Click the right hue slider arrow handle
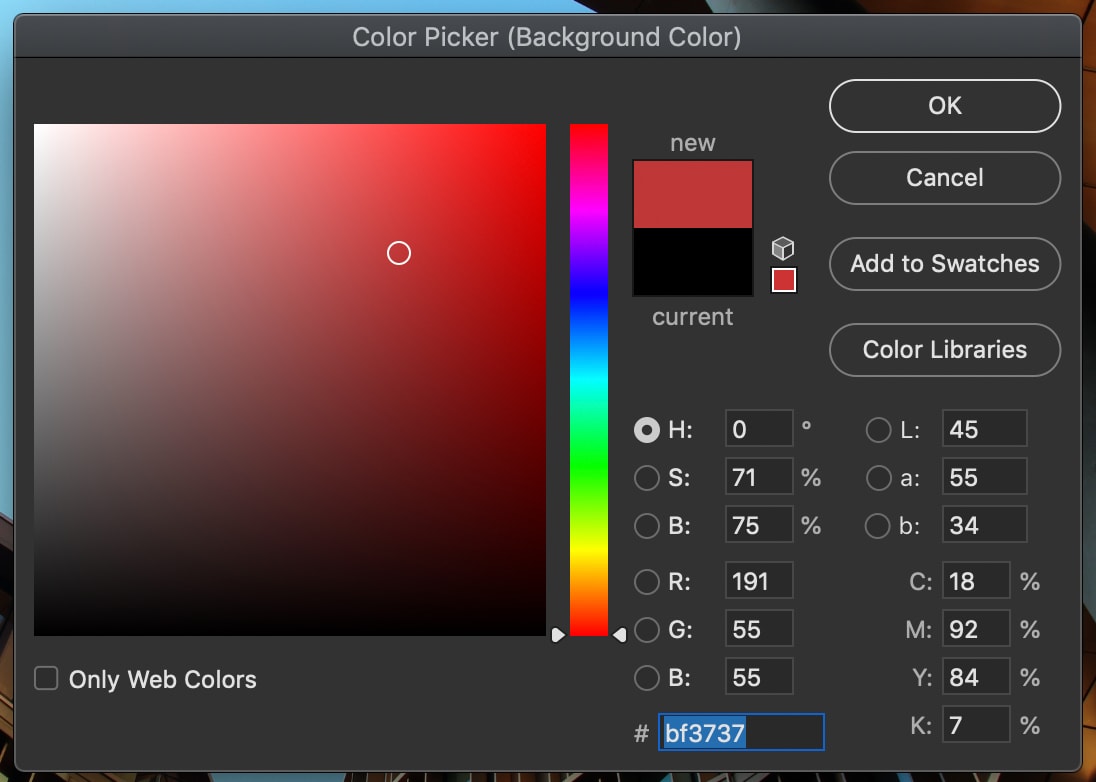 coord(620,635)
